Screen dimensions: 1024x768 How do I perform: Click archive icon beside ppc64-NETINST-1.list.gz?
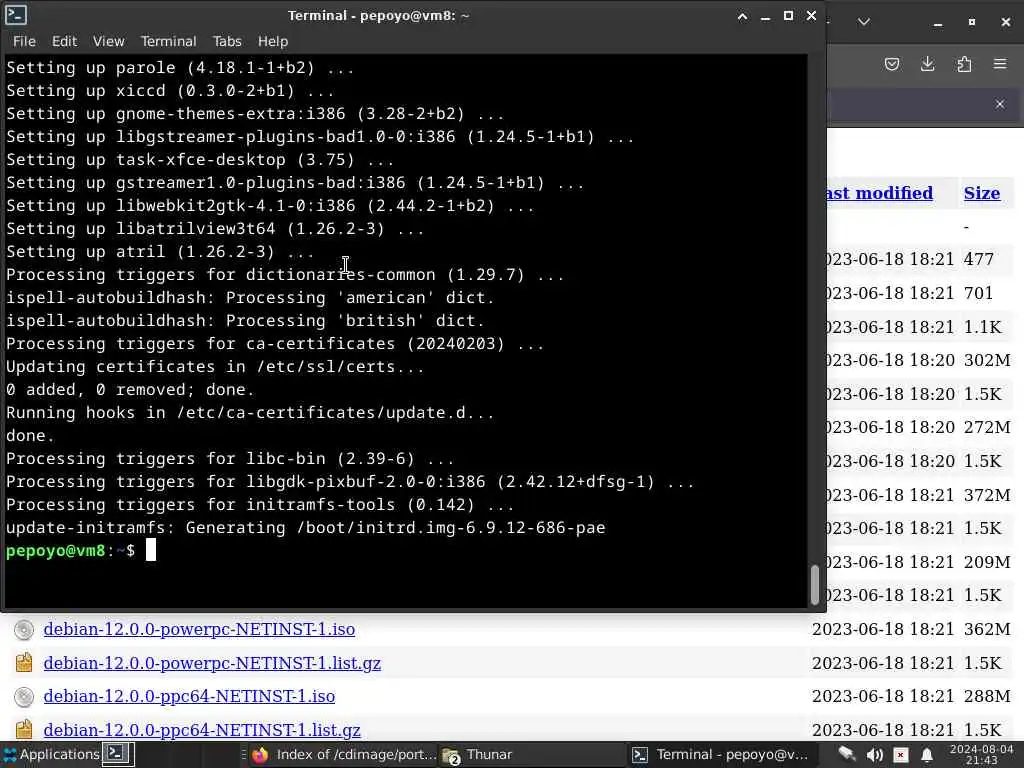tap(24, 729)
